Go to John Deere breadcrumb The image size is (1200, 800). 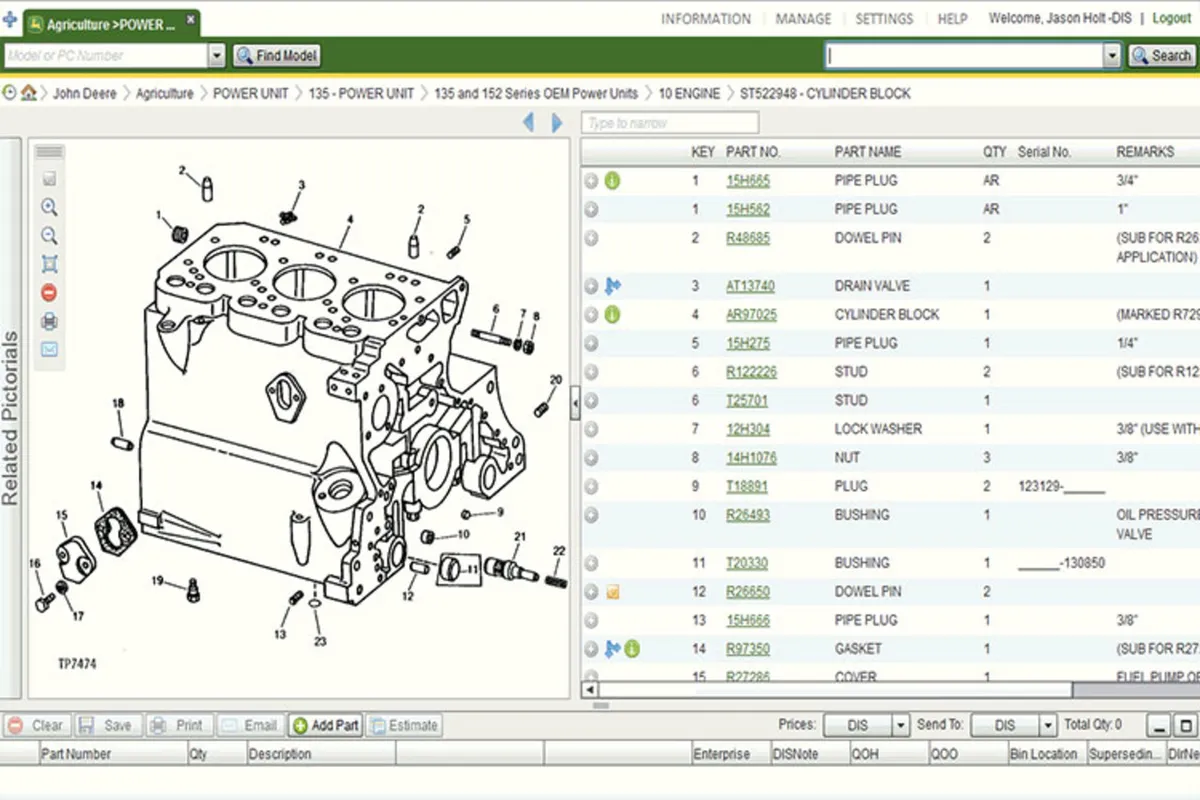pyautogui.click(x=85, y=93)
